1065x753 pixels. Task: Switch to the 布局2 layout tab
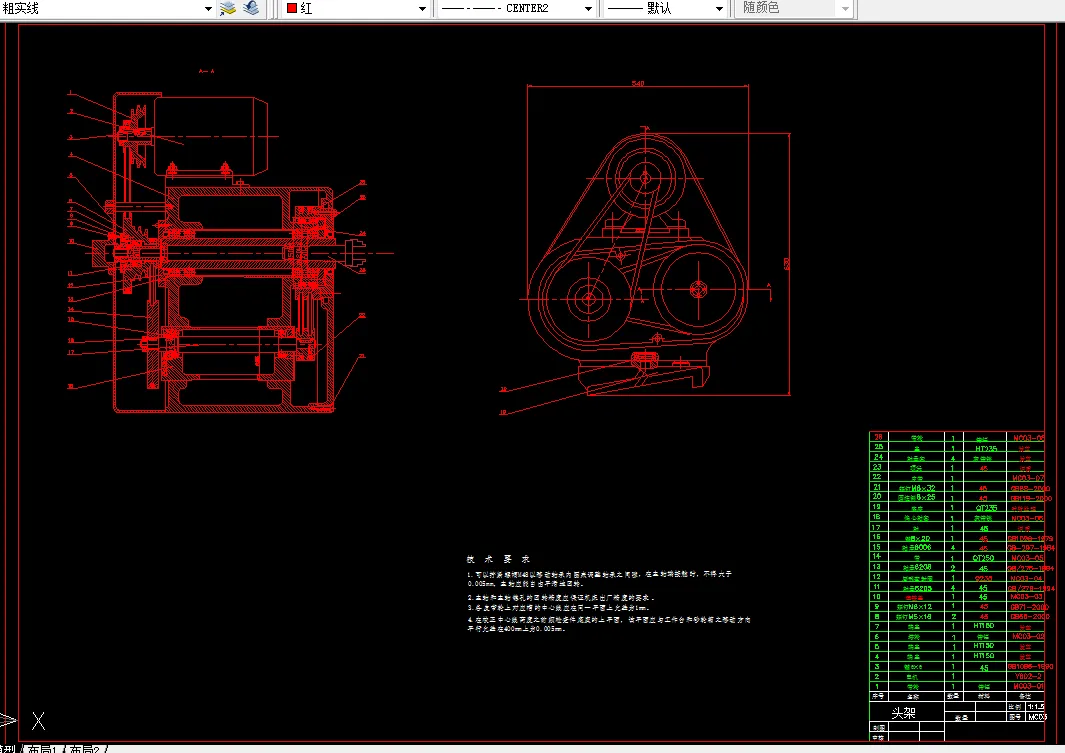tap(84, 748)
